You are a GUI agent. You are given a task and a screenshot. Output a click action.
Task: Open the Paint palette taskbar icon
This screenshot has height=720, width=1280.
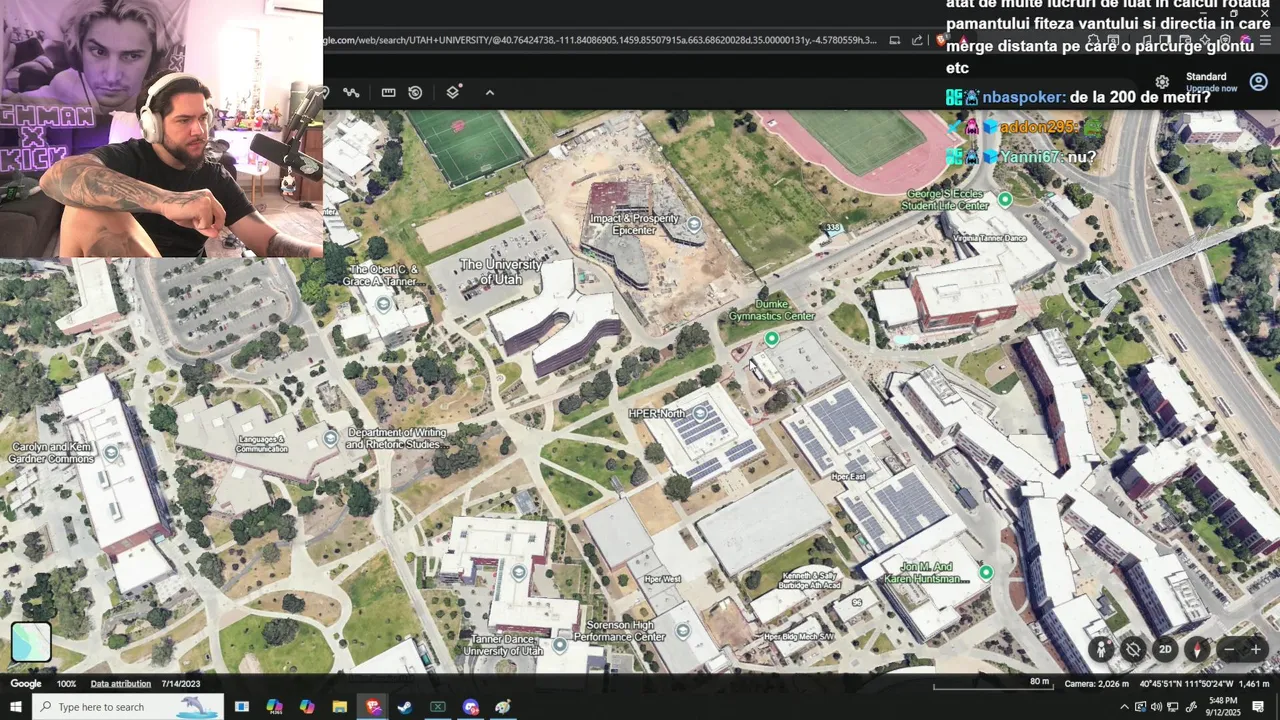coord(503,707)
